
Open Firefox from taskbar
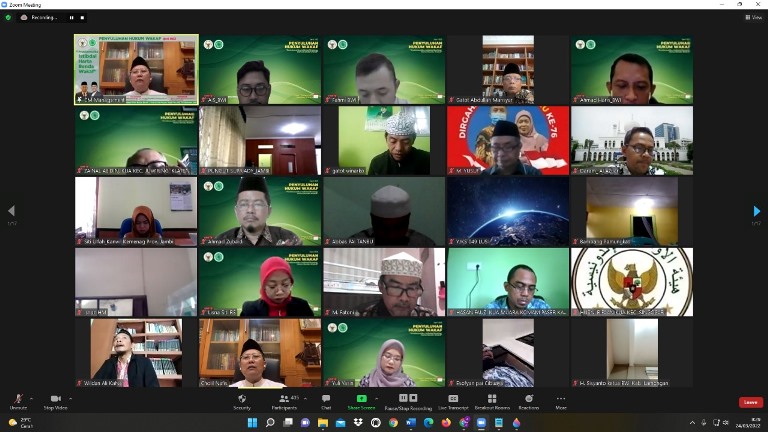(446, 422)
